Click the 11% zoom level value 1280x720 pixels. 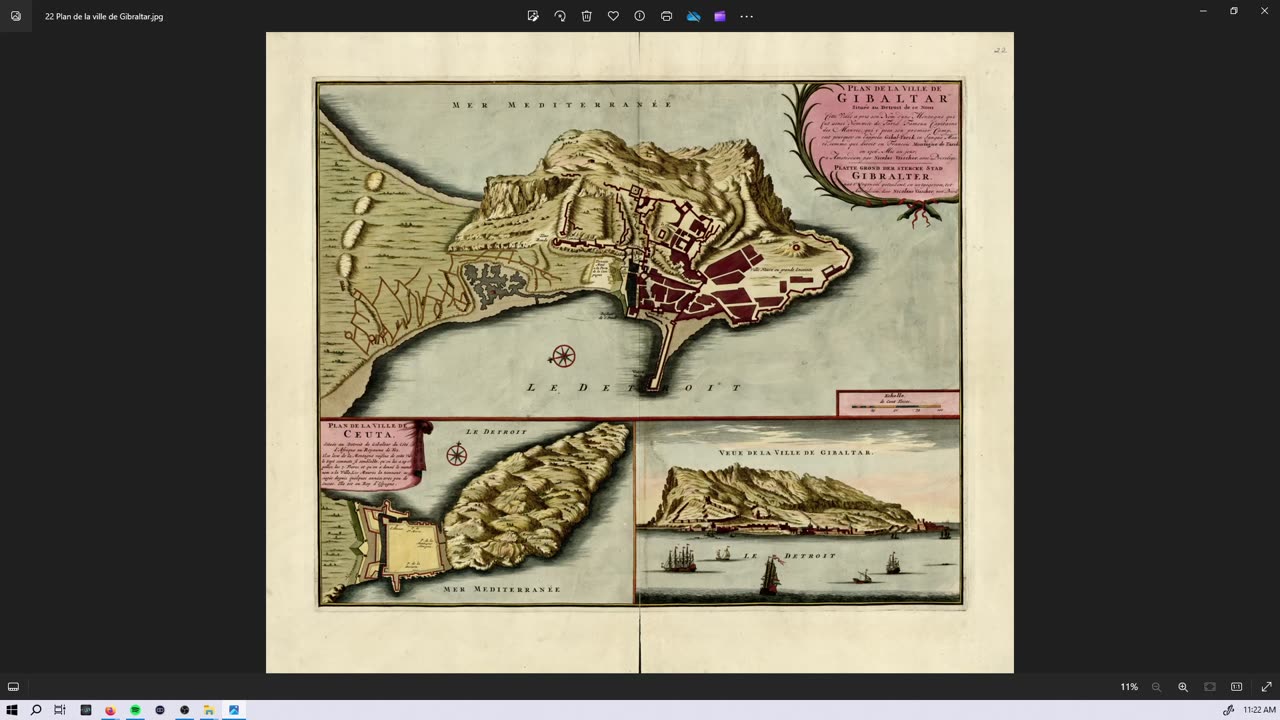click(x=1129, y=687)
